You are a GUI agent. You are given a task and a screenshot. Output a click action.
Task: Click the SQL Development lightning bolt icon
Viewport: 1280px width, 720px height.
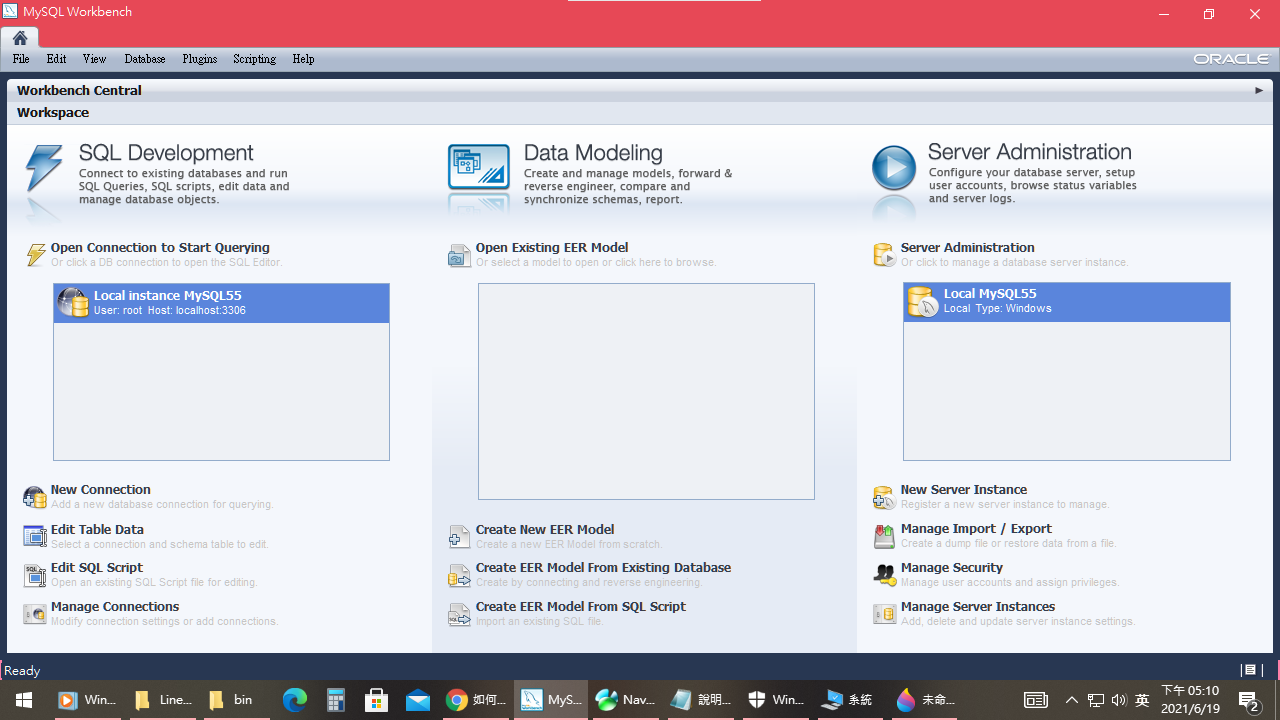pyautogui.click(x=44, y=169)
